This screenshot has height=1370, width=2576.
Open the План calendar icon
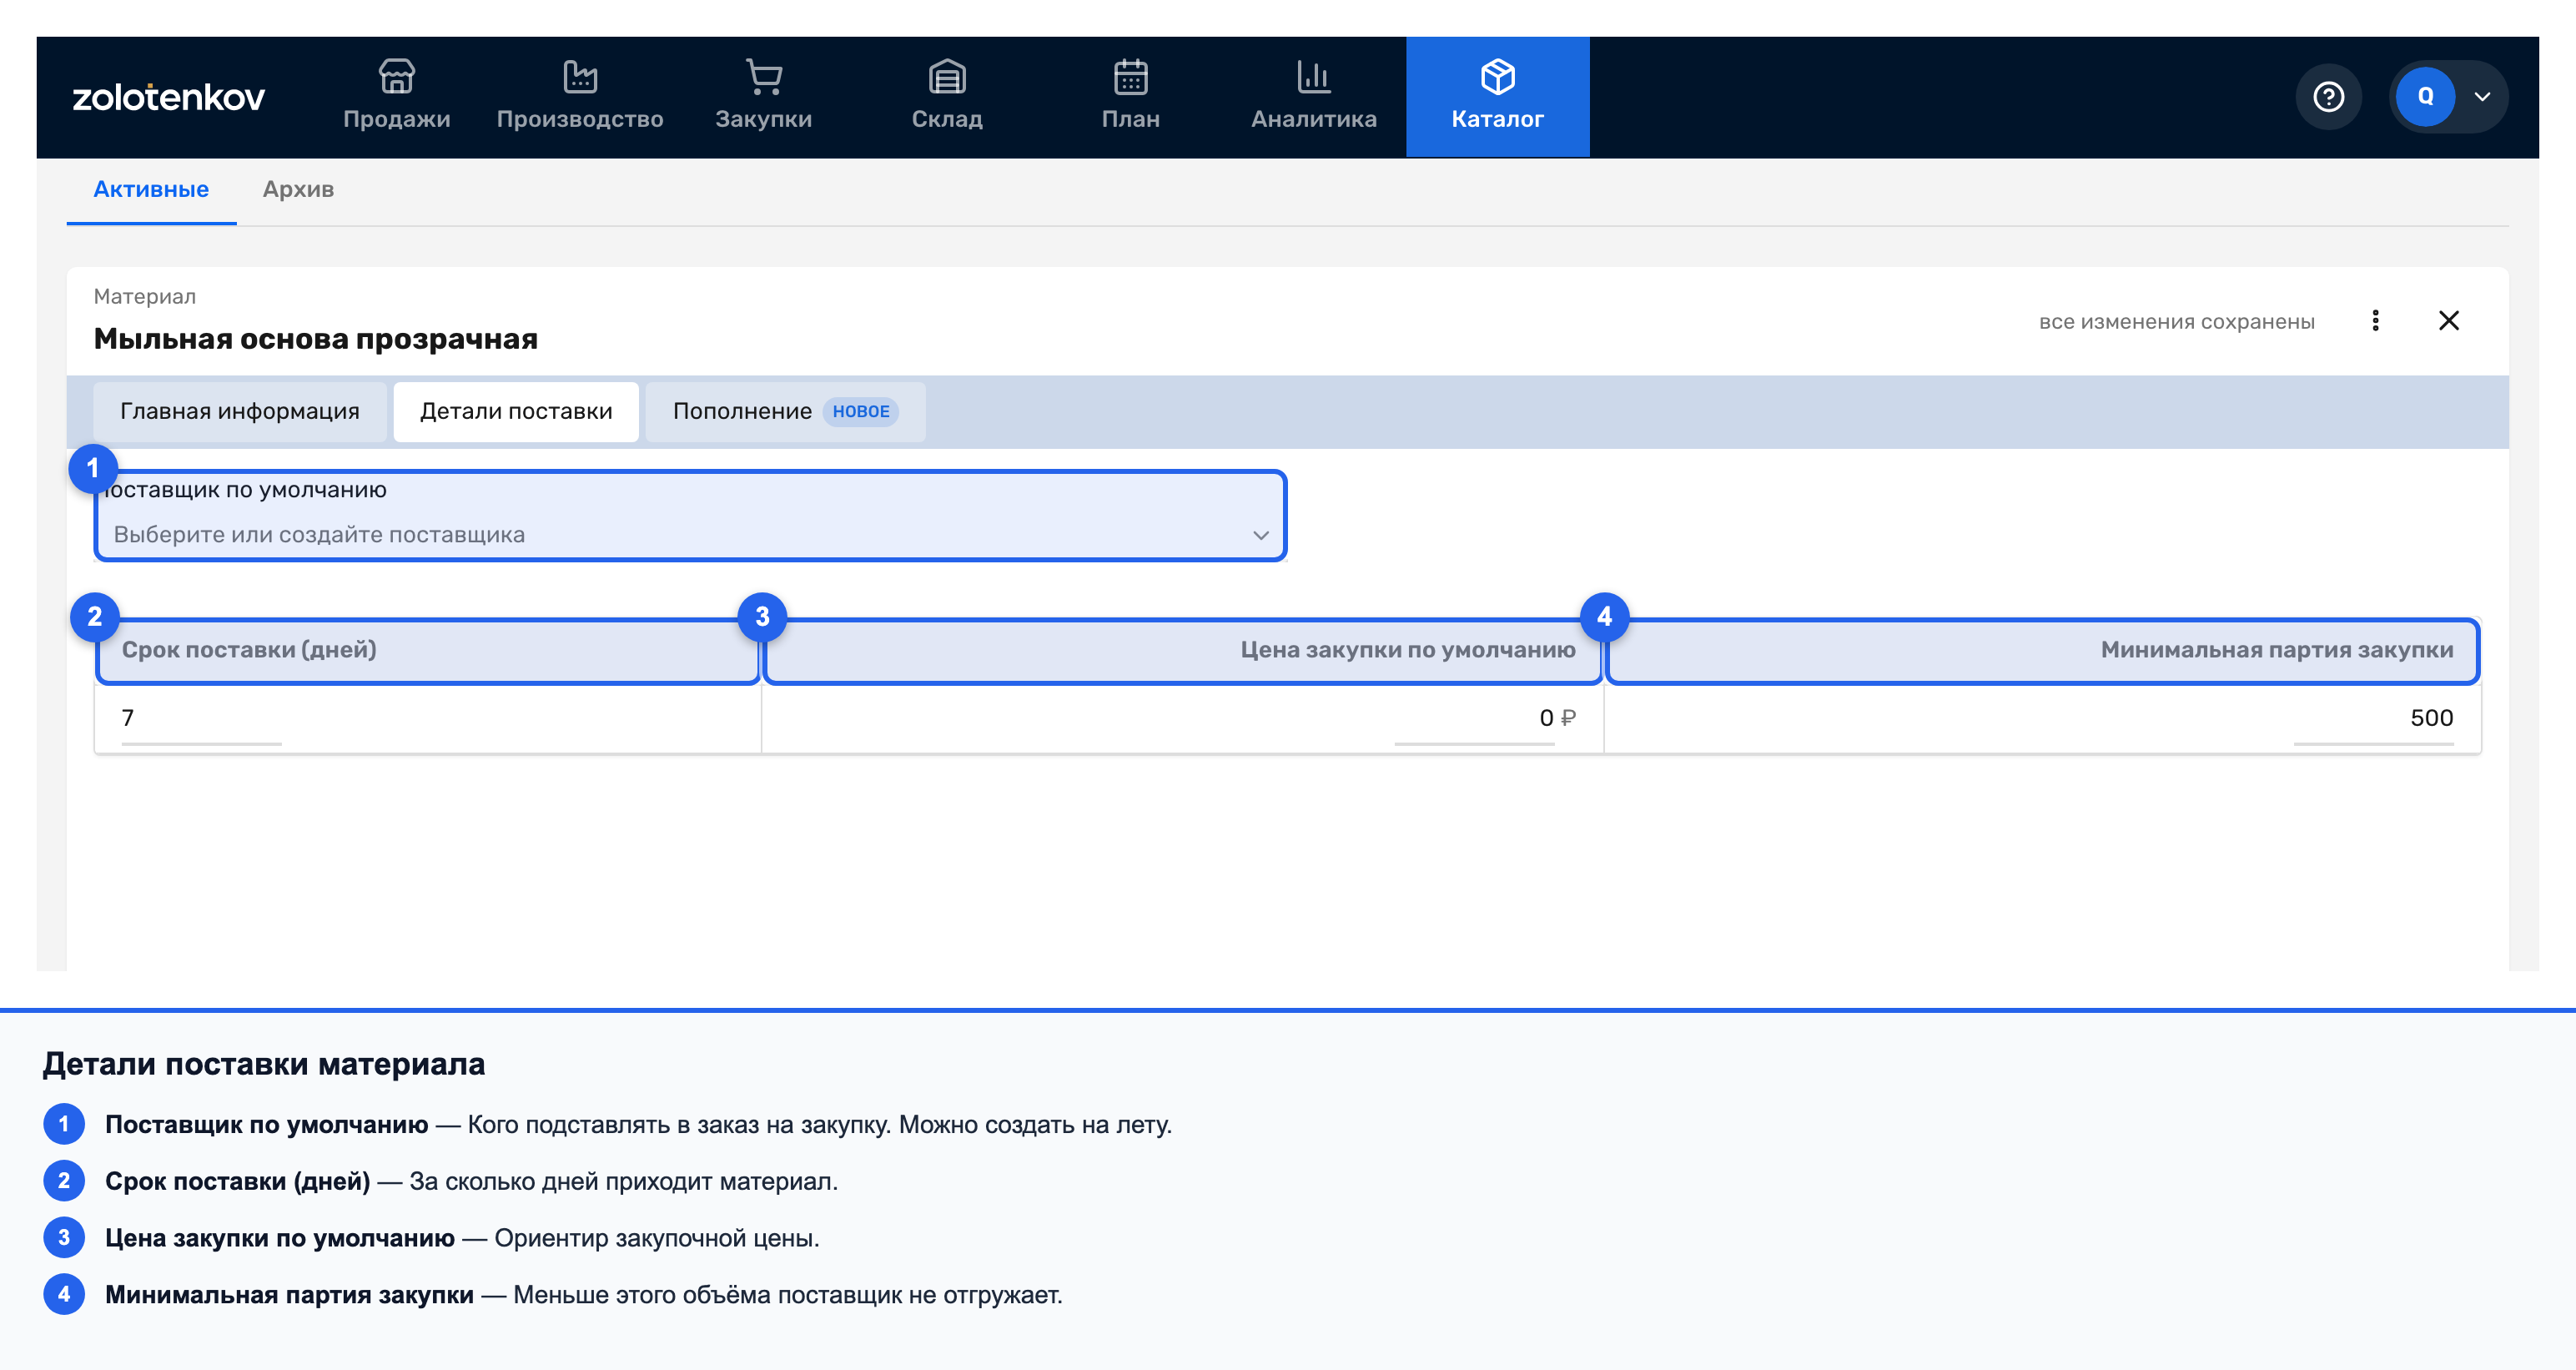click(x=1131, y=77)
